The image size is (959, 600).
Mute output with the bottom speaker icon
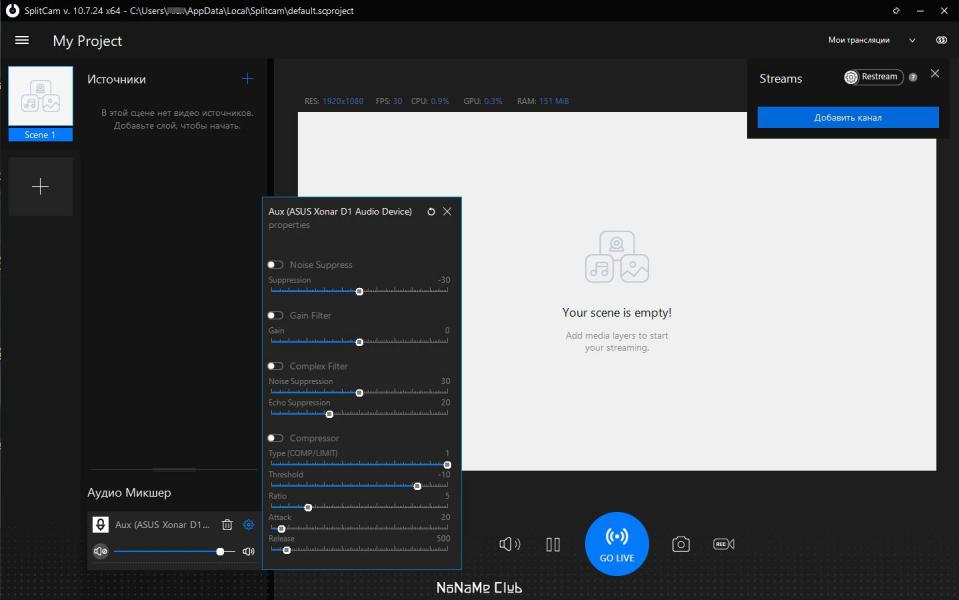[x=509, y=544]
